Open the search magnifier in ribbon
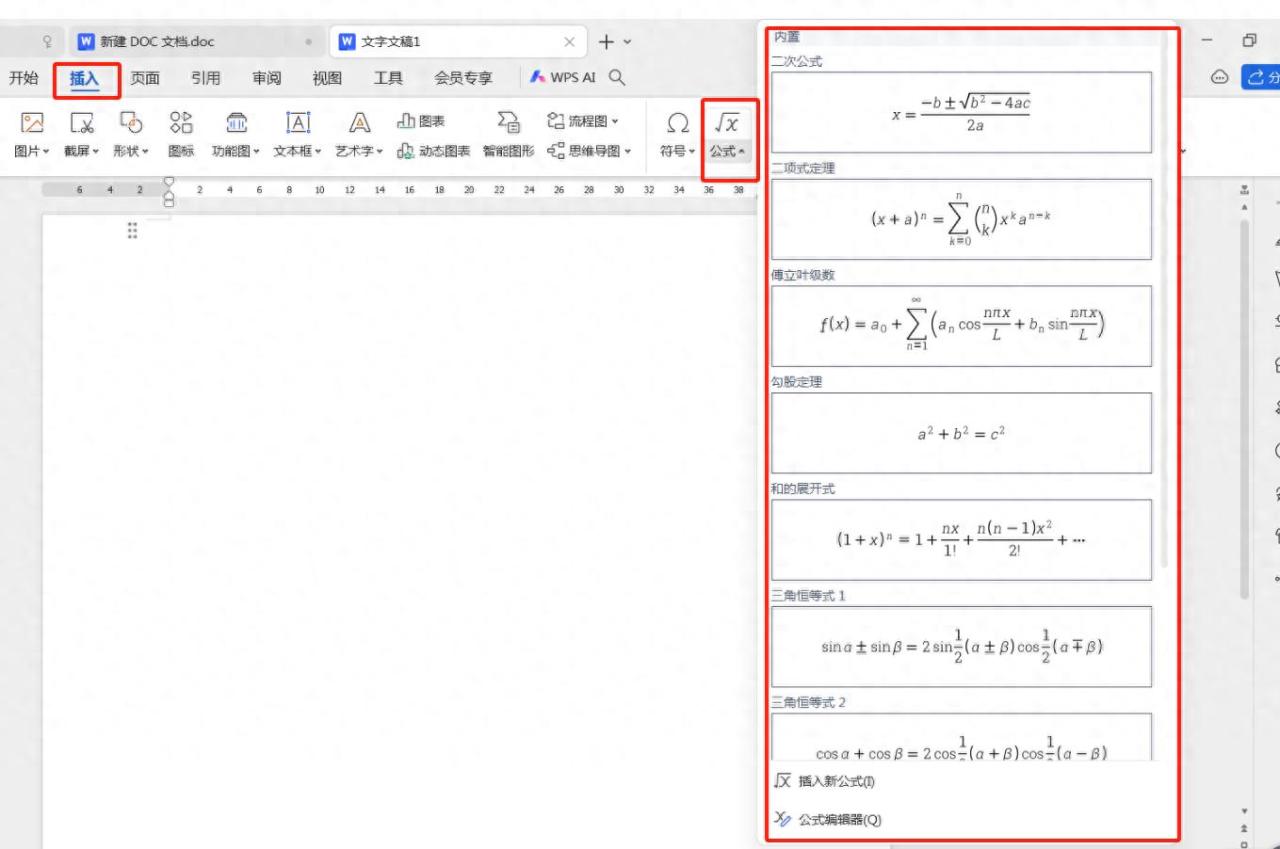 click(617, 78)
